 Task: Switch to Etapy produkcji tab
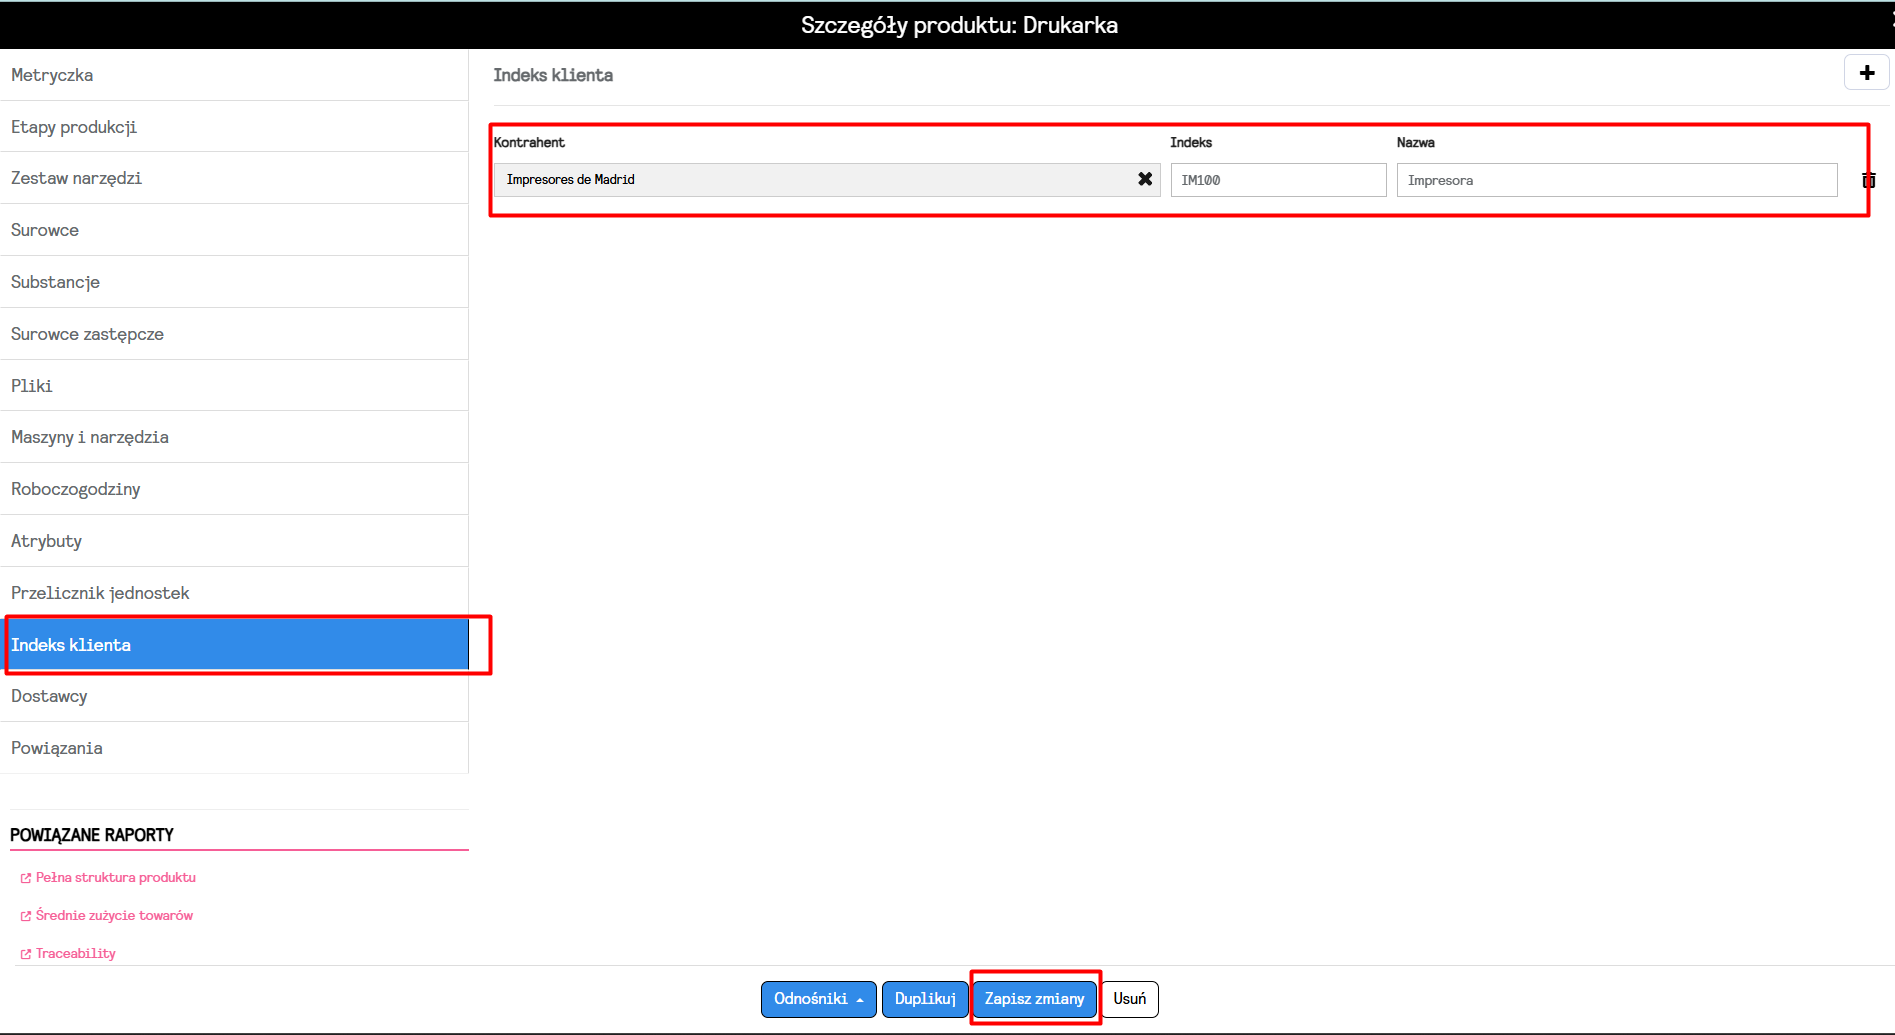(74, 127)
